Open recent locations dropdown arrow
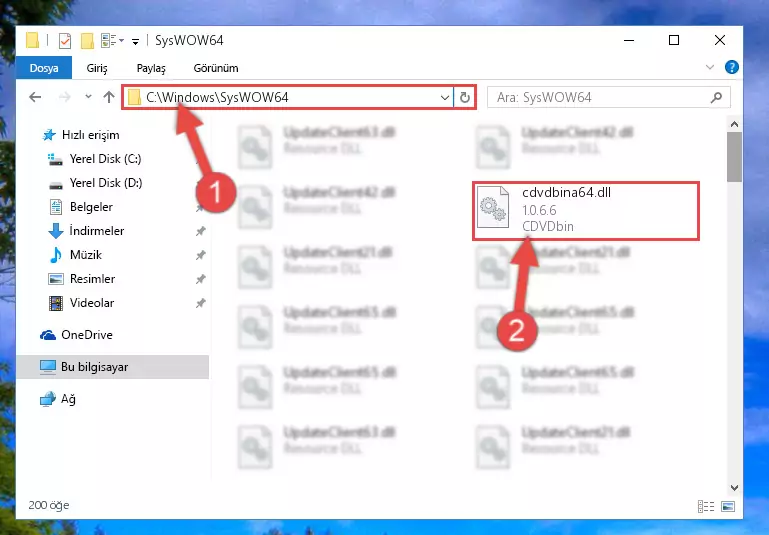 click(88, 97)
